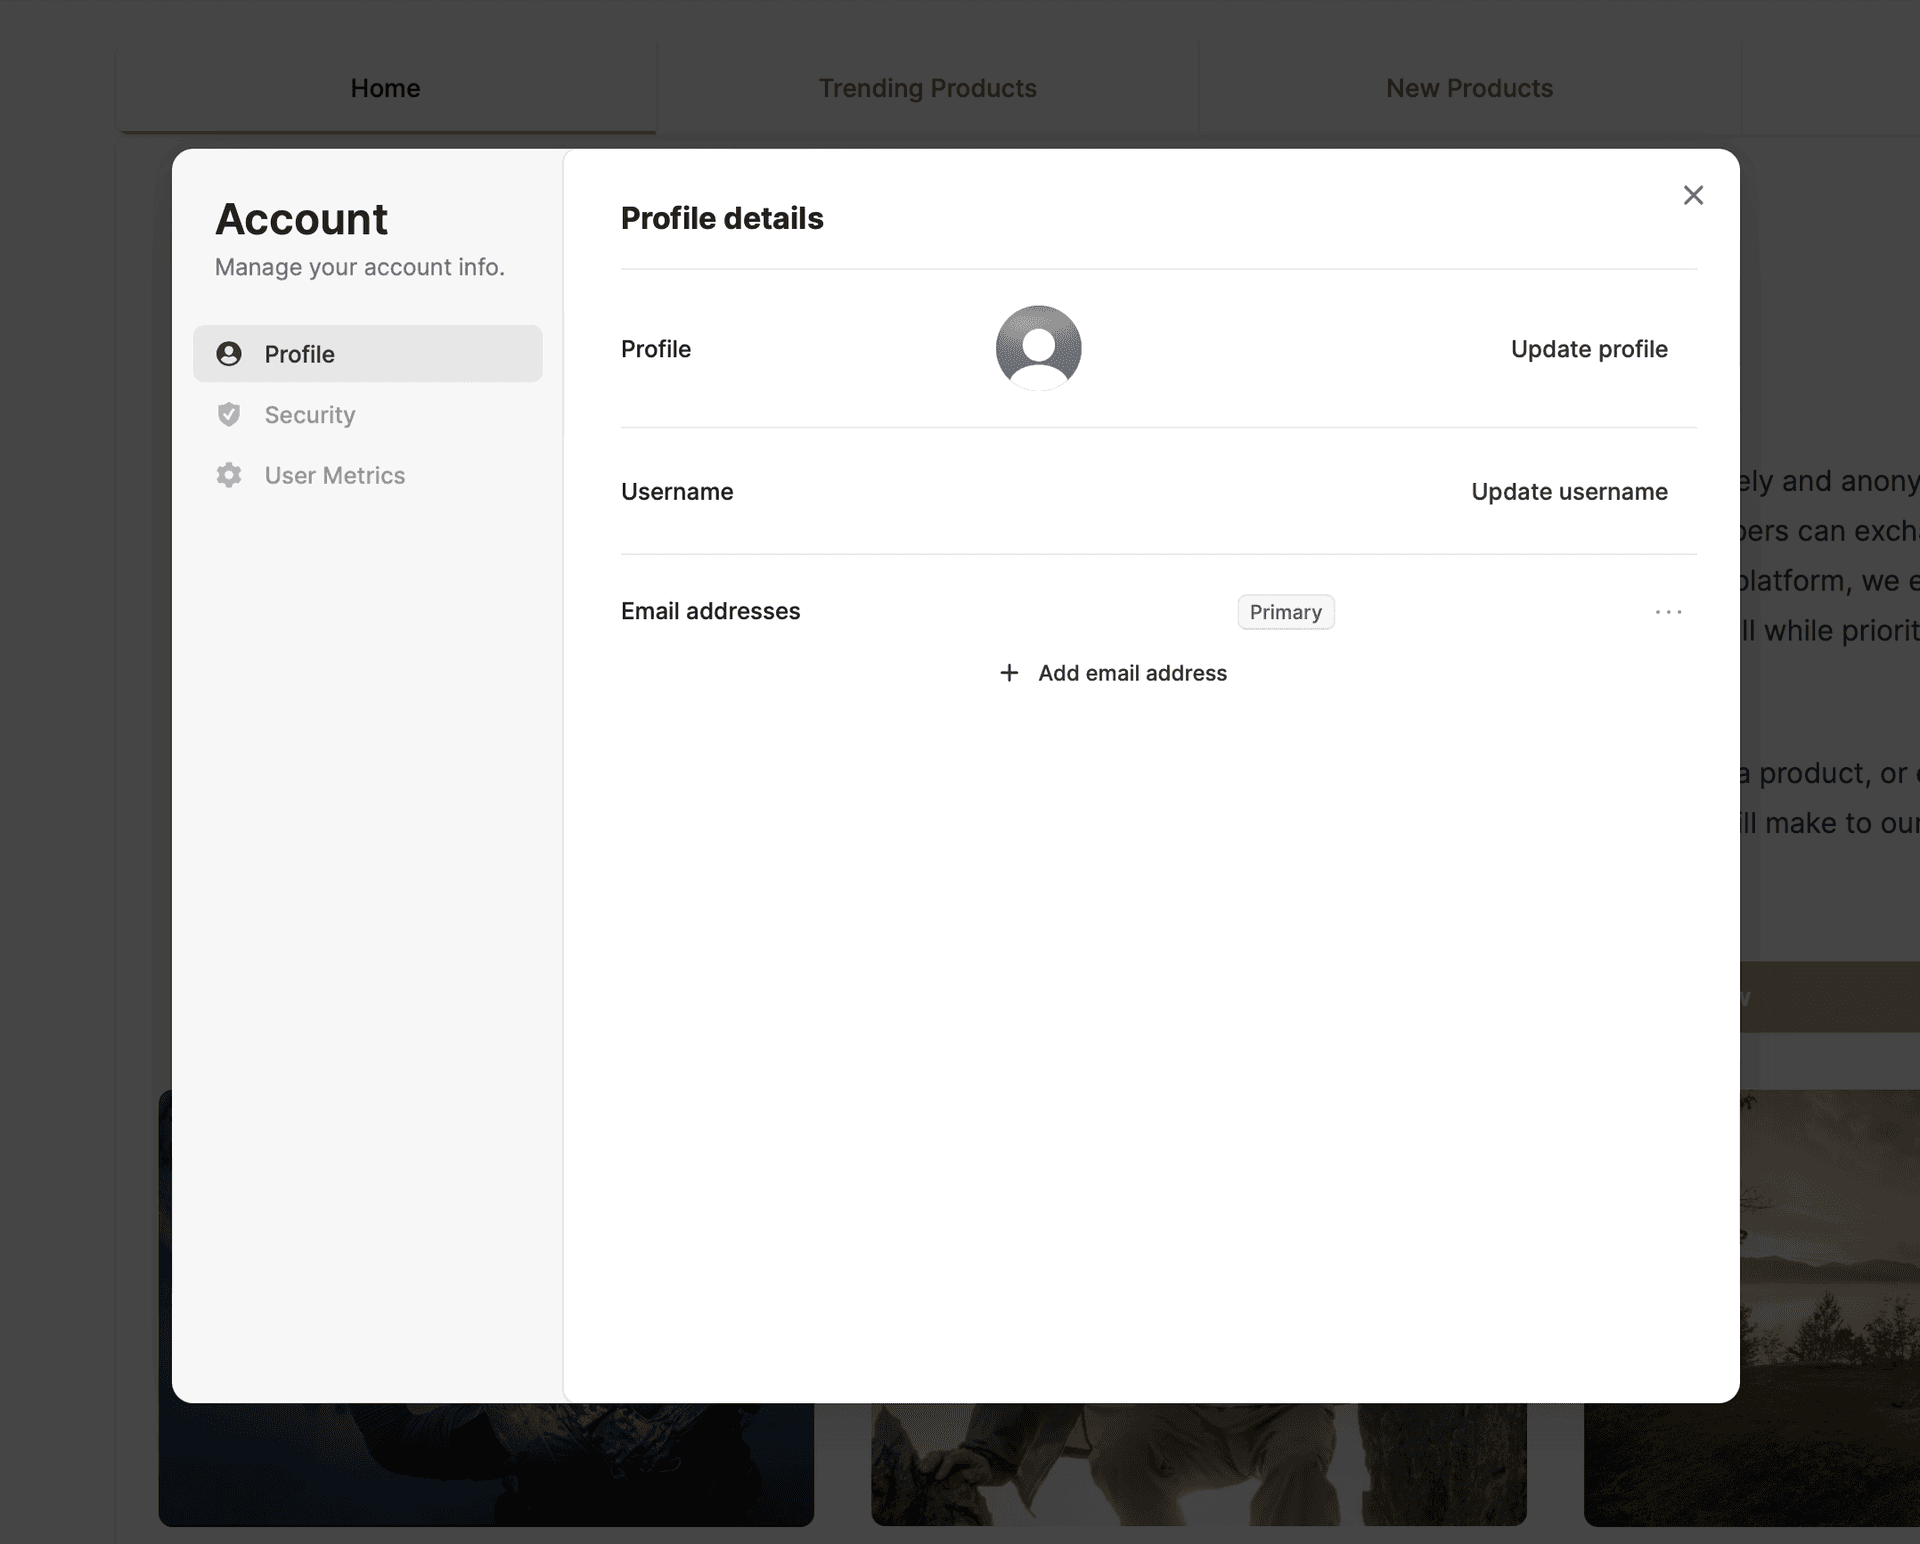Click the Primary badge on the email row
The height and width of the screenshot is (1544, 1920).
[x=1286, y=612]
